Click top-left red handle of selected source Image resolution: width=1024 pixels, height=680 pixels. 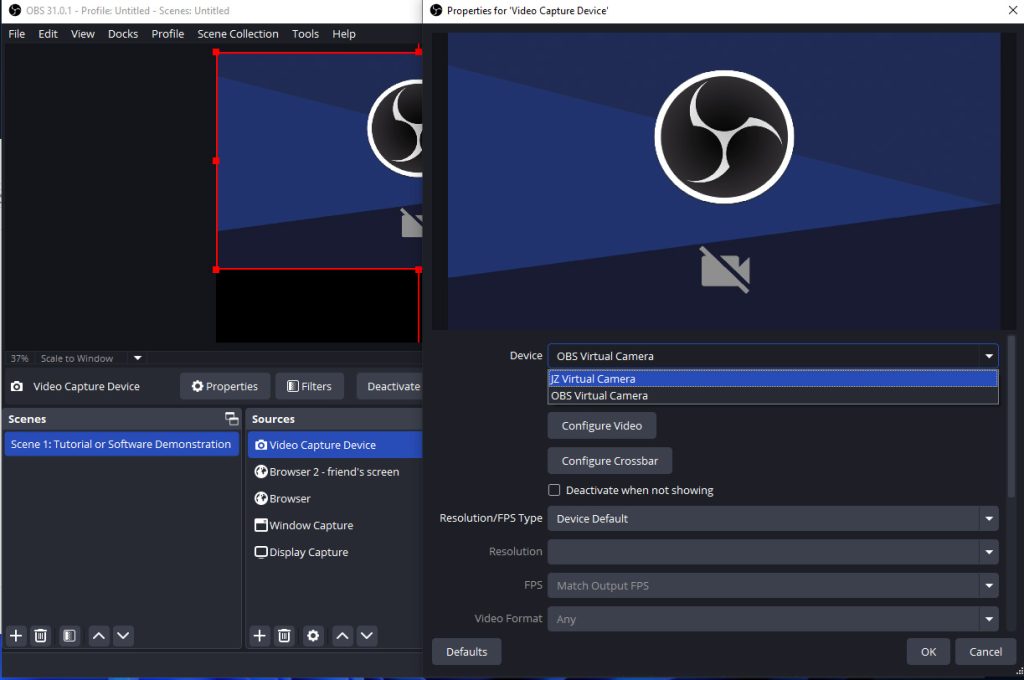pos(216,52)
